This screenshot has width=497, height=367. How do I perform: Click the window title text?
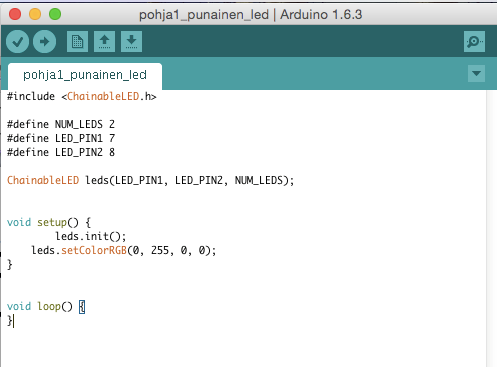click(x=250, y=15)
